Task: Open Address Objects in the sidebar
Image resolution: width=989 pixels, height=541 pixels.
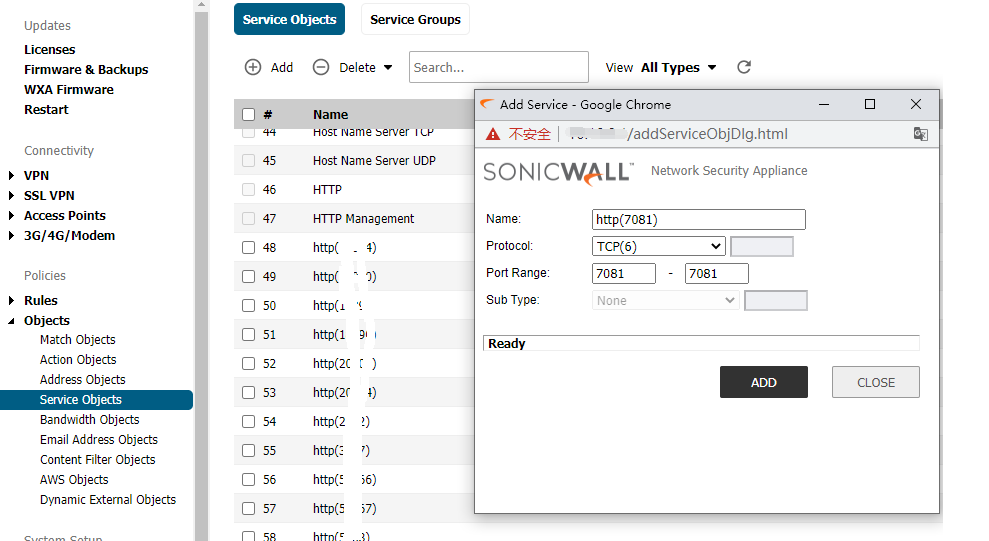Action: coord(83,380)
